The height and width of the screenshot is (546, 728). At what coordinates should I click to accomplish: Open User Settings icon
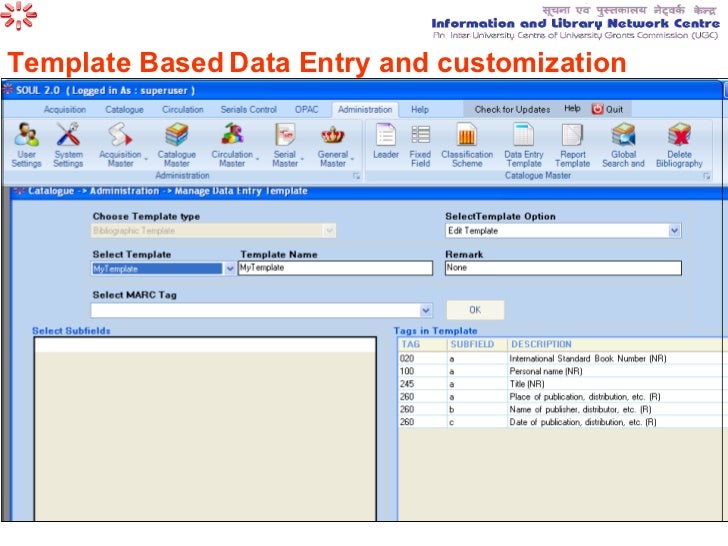(26, 135)
